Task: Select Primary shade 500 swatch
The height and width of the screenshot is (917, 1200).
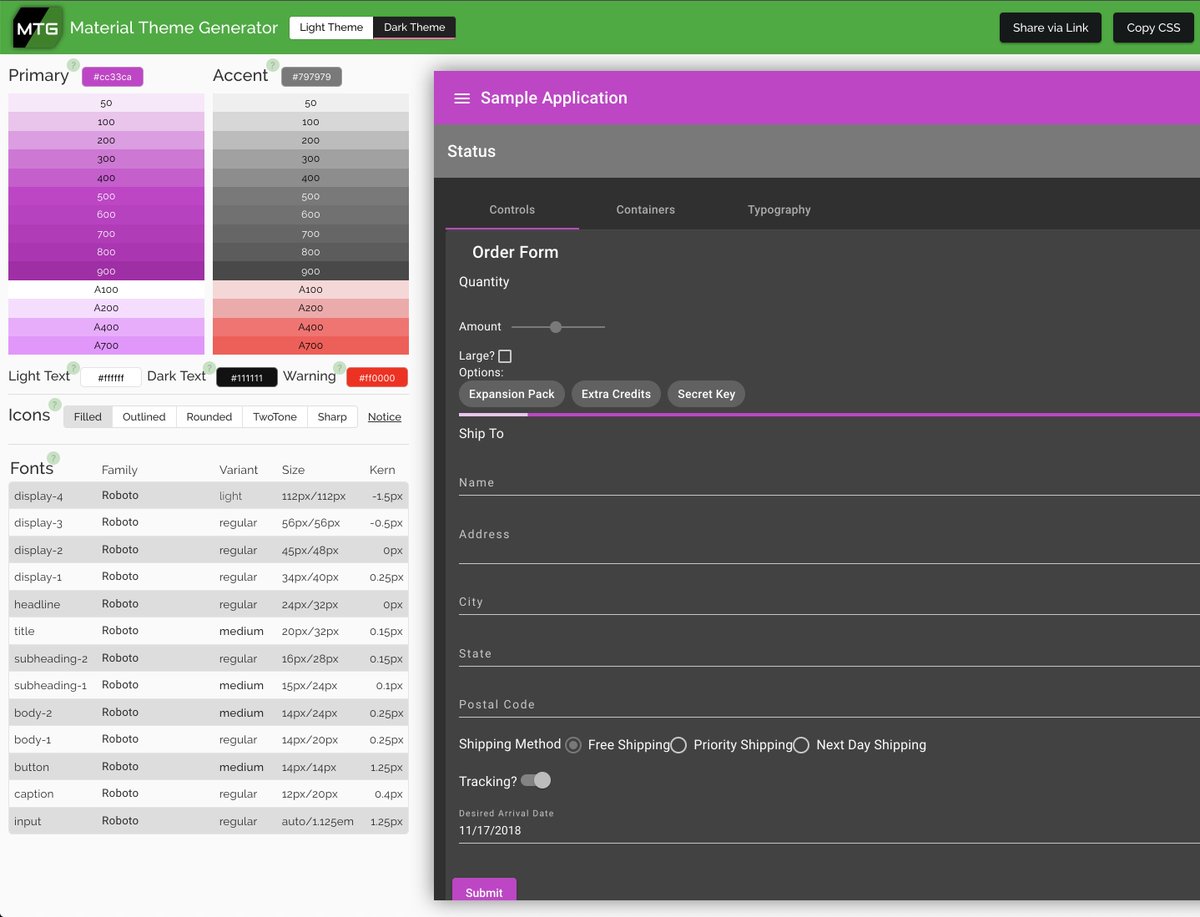Action: (x=106, y=196)
